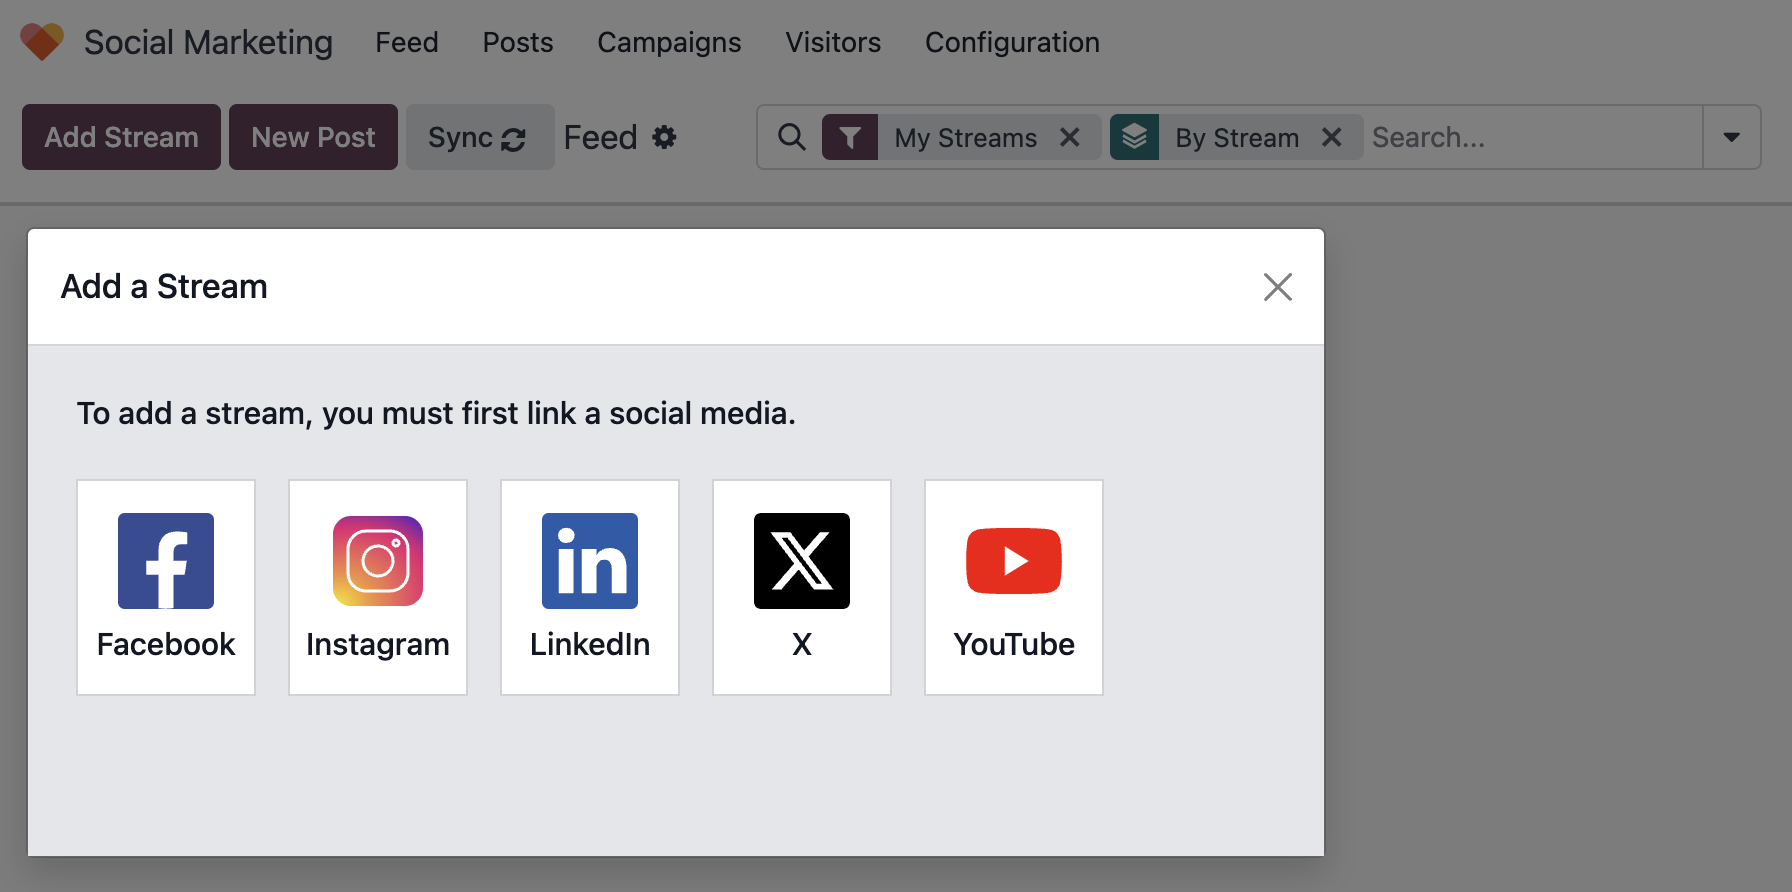Open the Feed menu
1792x892 pixels.
[407, 42]
